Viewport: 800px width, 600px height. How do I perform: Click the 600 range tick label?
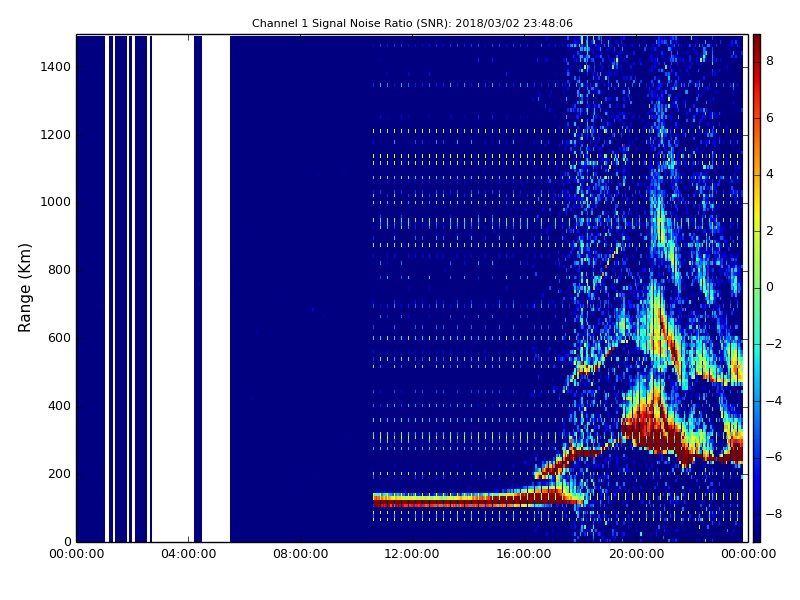pyautogui.click(x=59, y=338)
